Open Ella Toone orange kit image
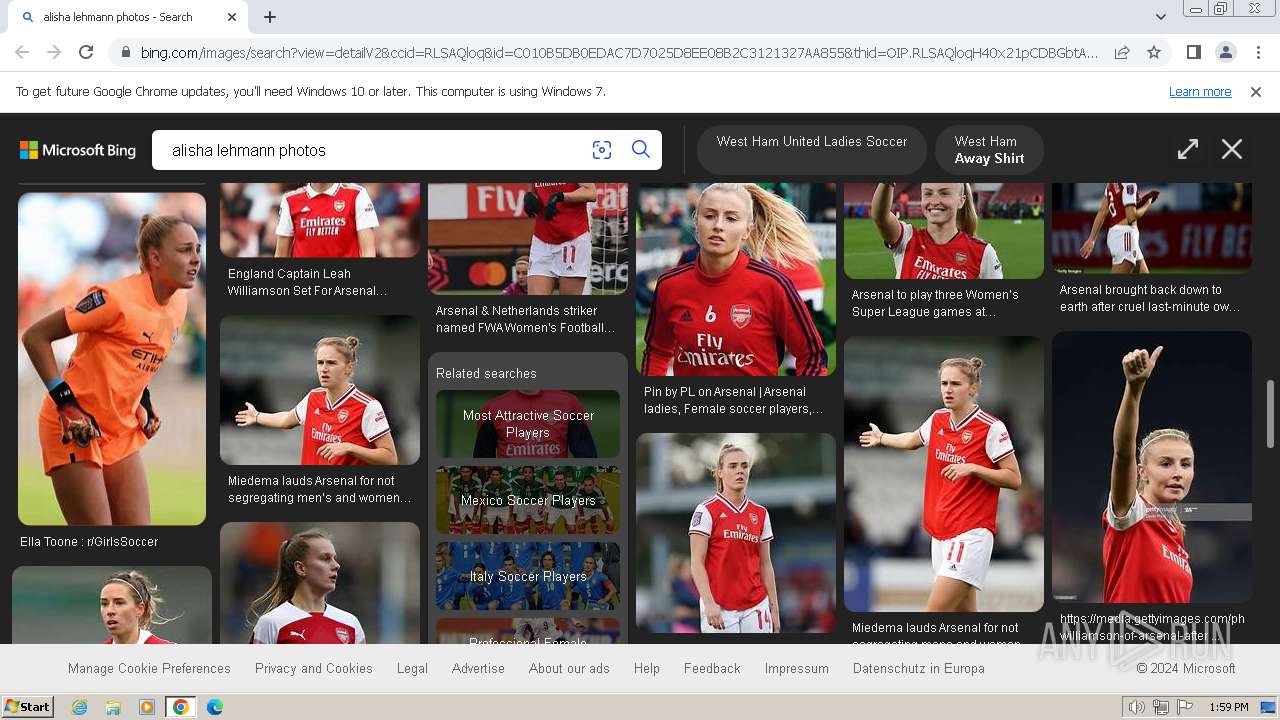This screenshot has width=1280, height=720. tap(112, 359)
